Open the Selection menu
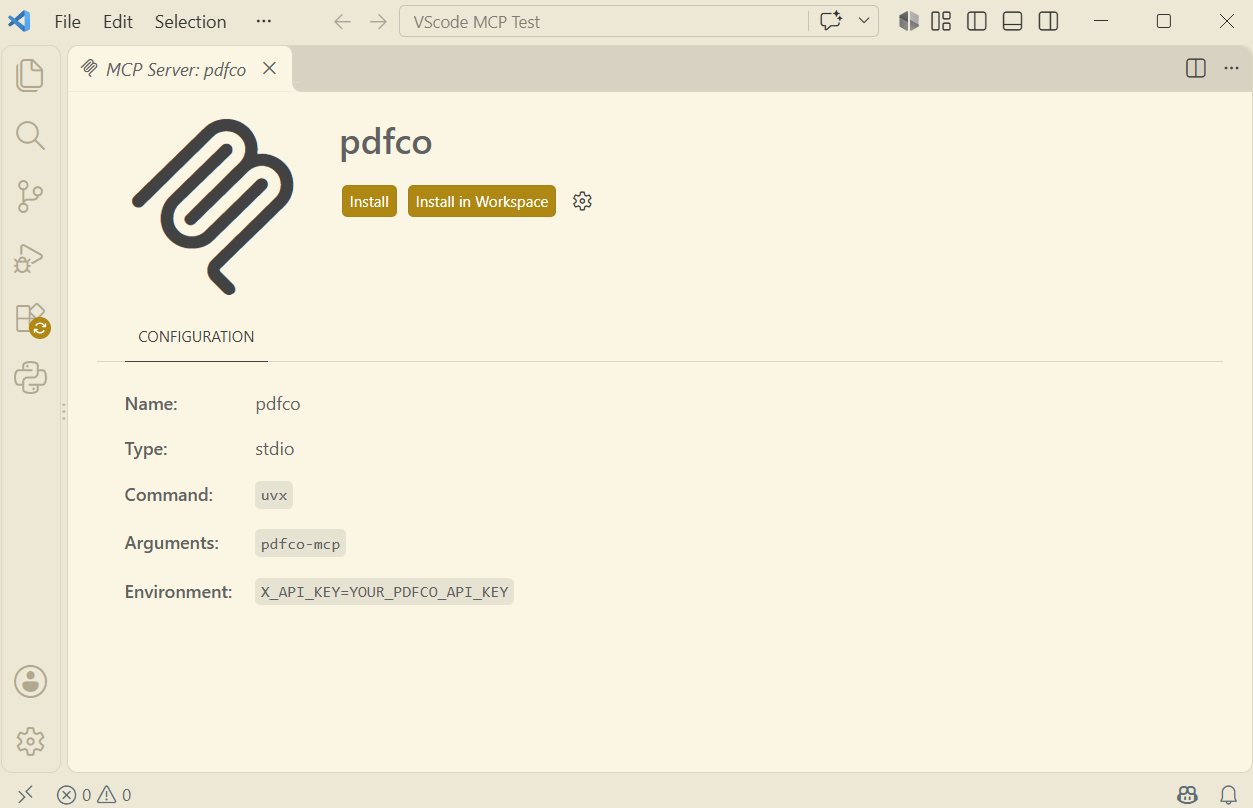The image size is (1253, 808). click(190, 21)
